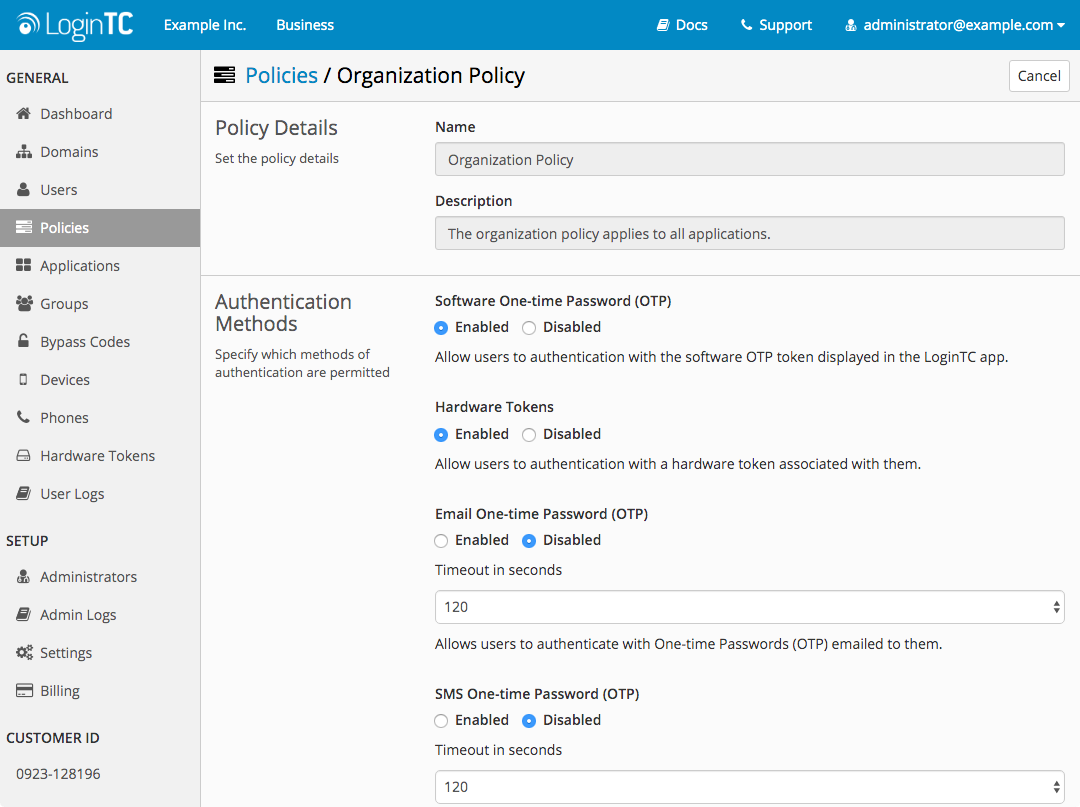1080x807 pixels.
Task: Click the Support phone icon in header
Action: coord(746,25)
